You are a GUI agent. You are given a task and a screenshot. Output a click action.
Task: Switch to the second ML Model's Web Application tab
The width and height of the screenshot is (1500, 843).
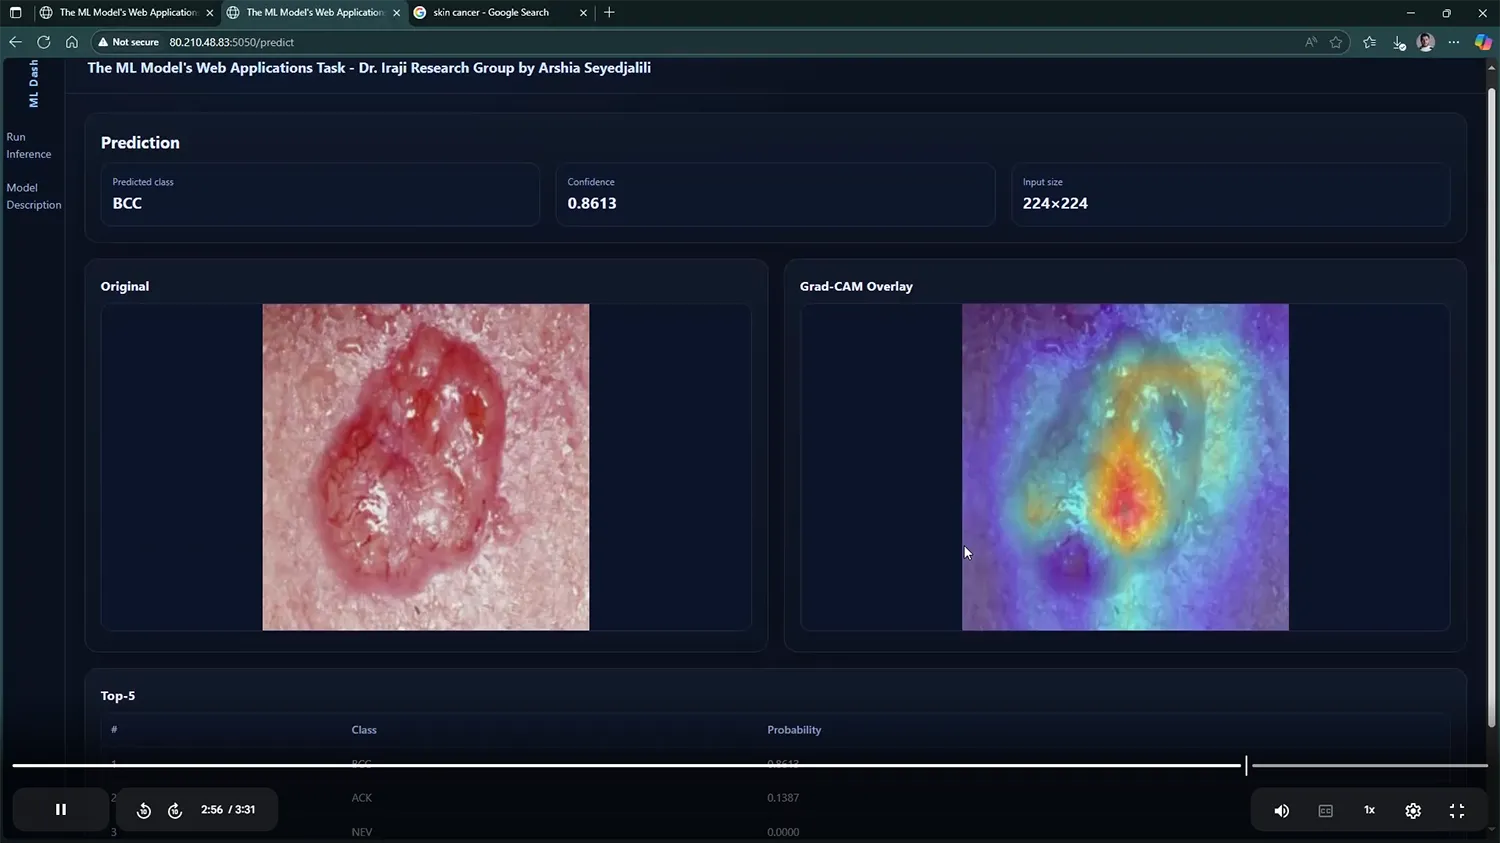pos(314,12)
